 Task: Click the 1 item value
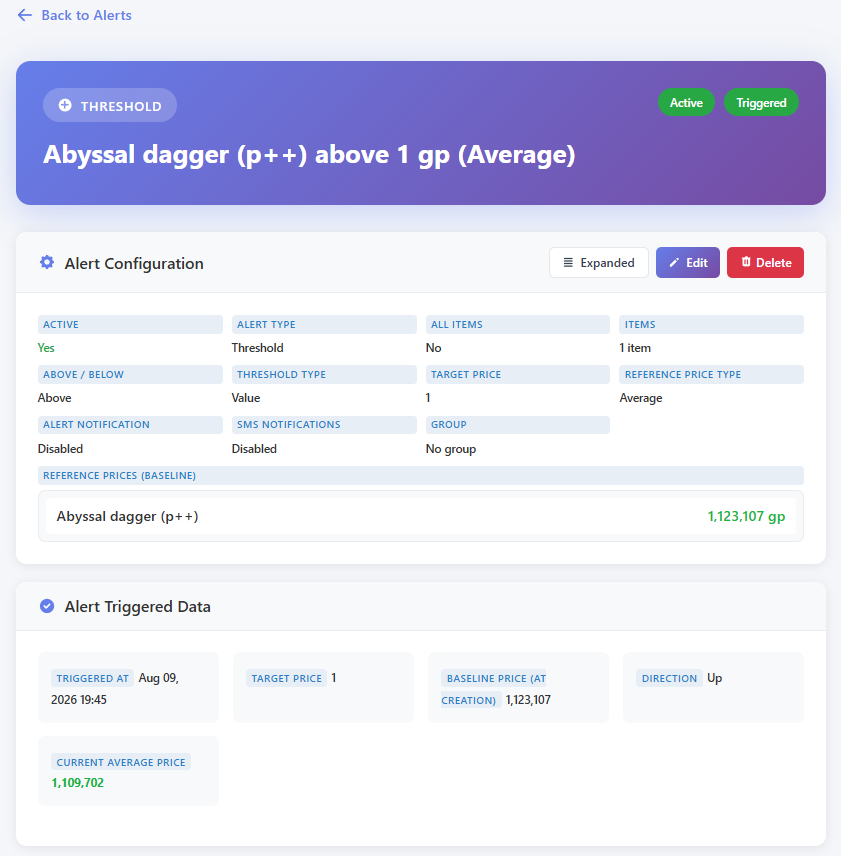tap(635, 348)
